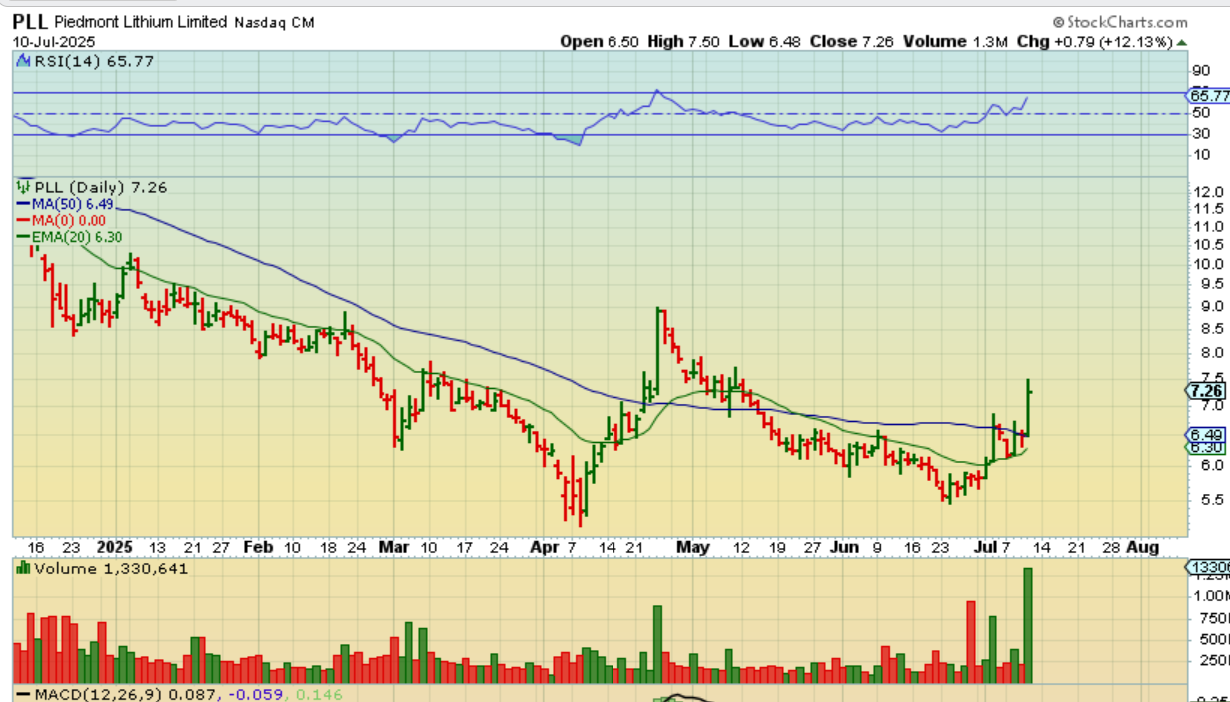Click the 12.0 price axis label

[x=1208, y=191]
